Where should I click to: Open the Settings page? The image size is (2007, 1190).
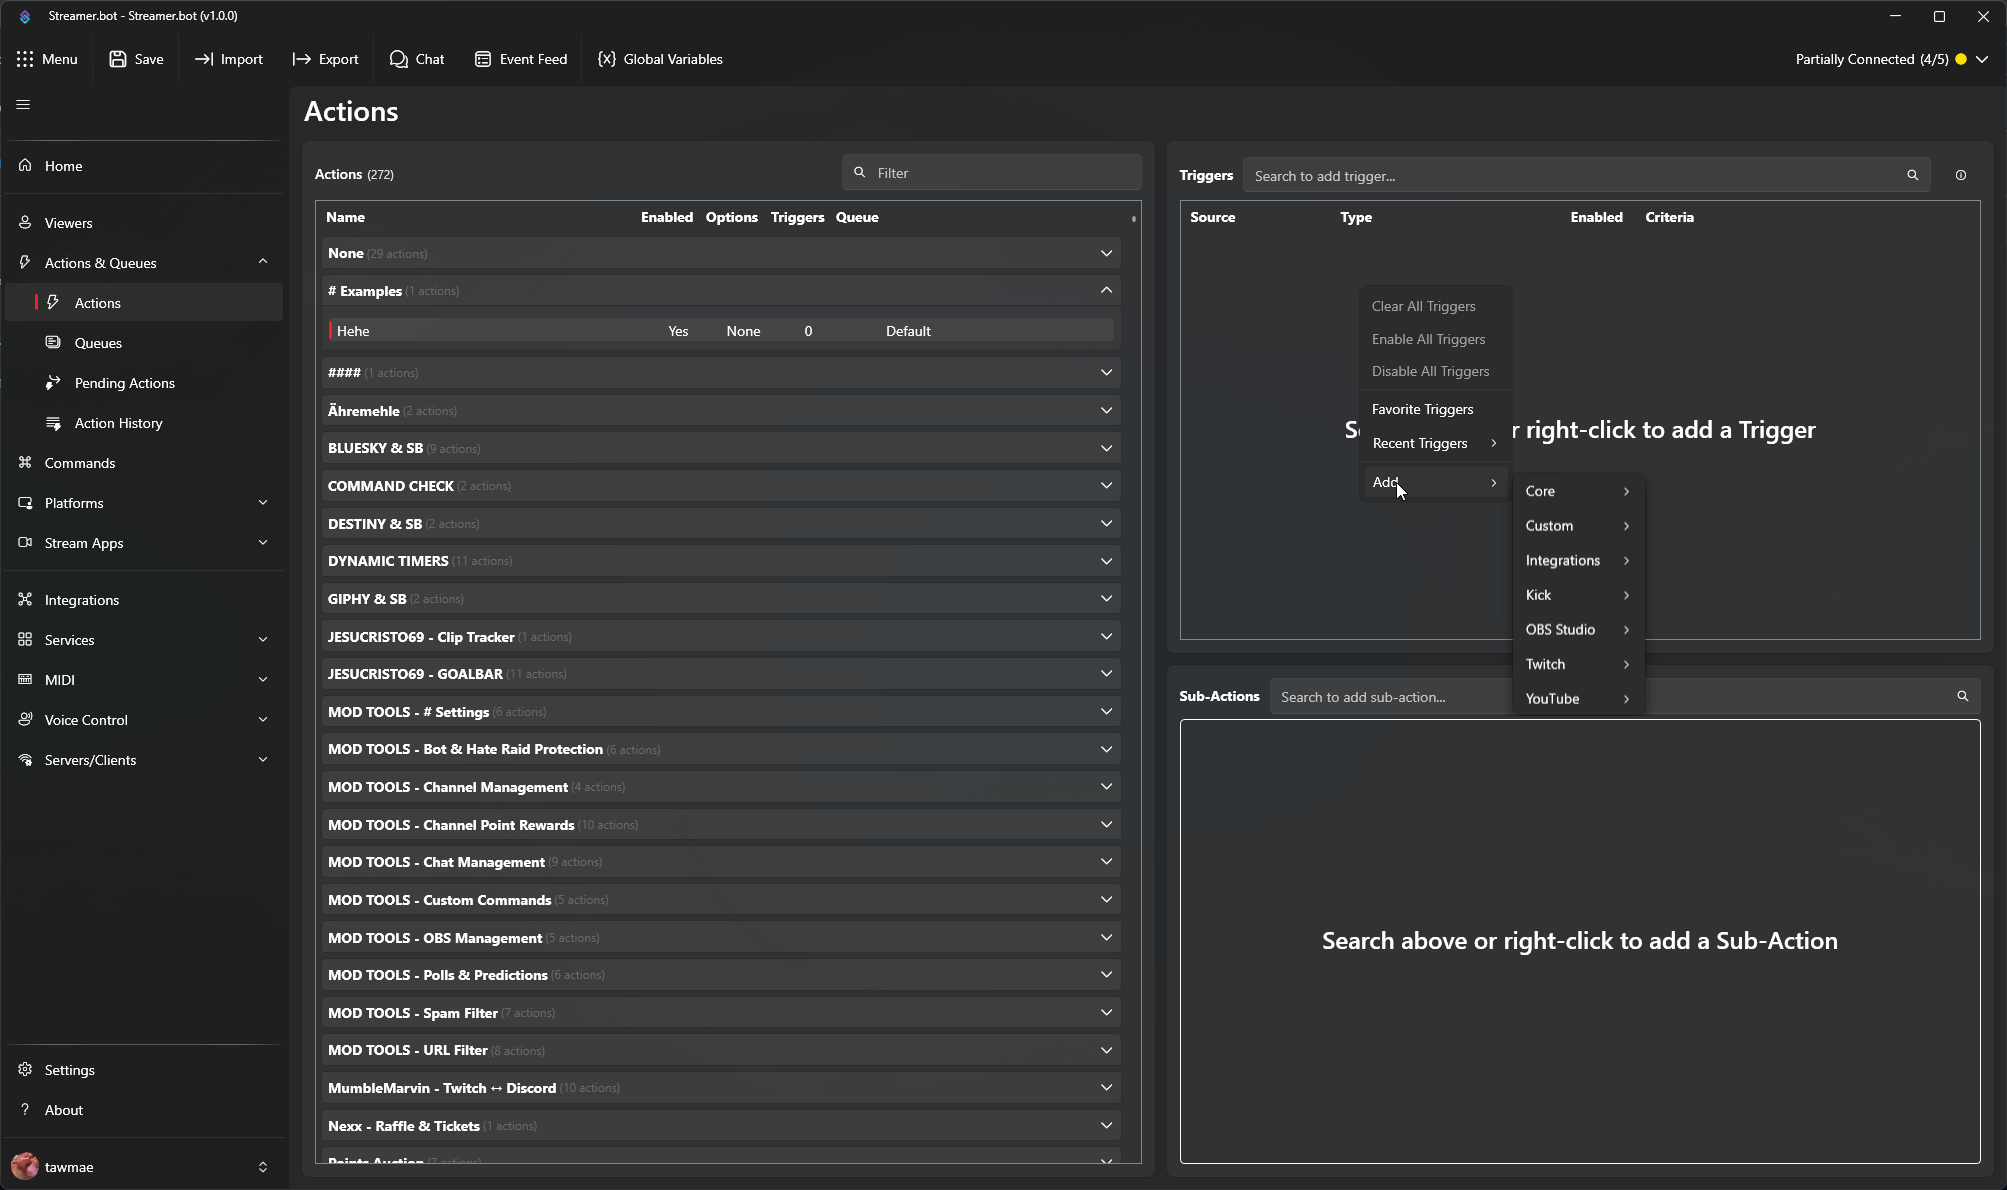pos(70,1069)
